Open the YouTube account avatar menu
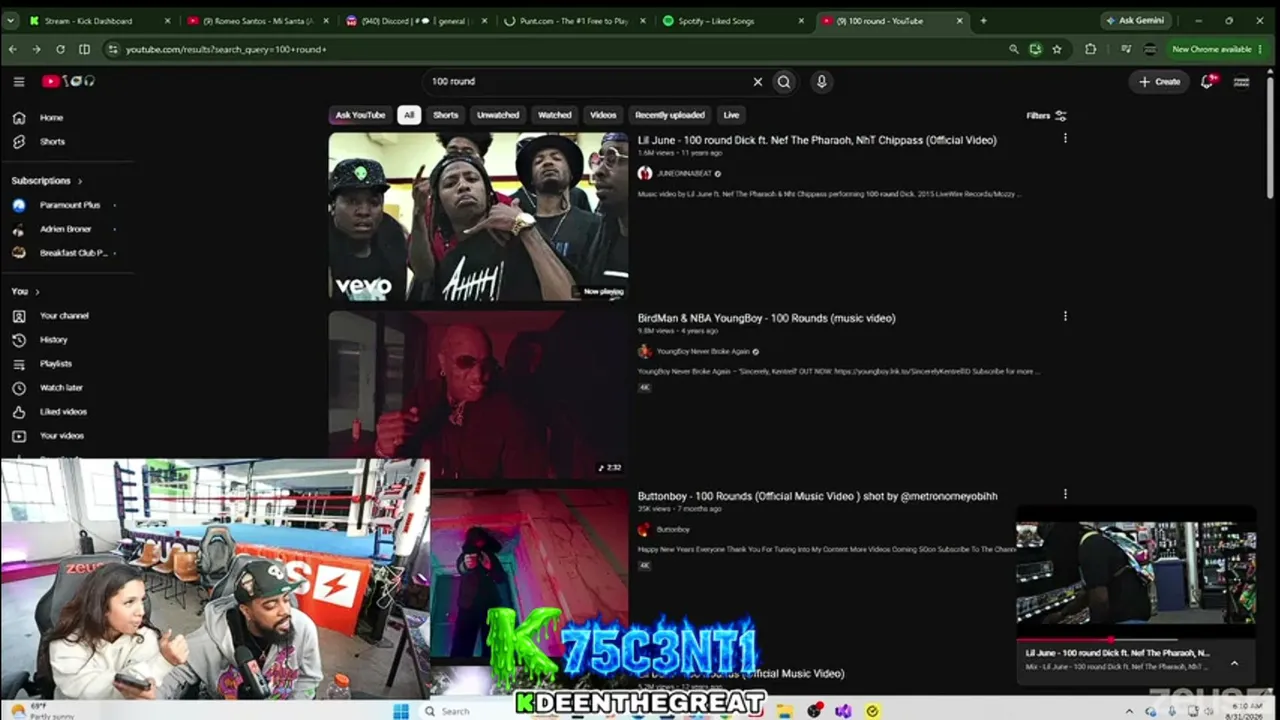 pyautogui.click(x=1241, y=81)
